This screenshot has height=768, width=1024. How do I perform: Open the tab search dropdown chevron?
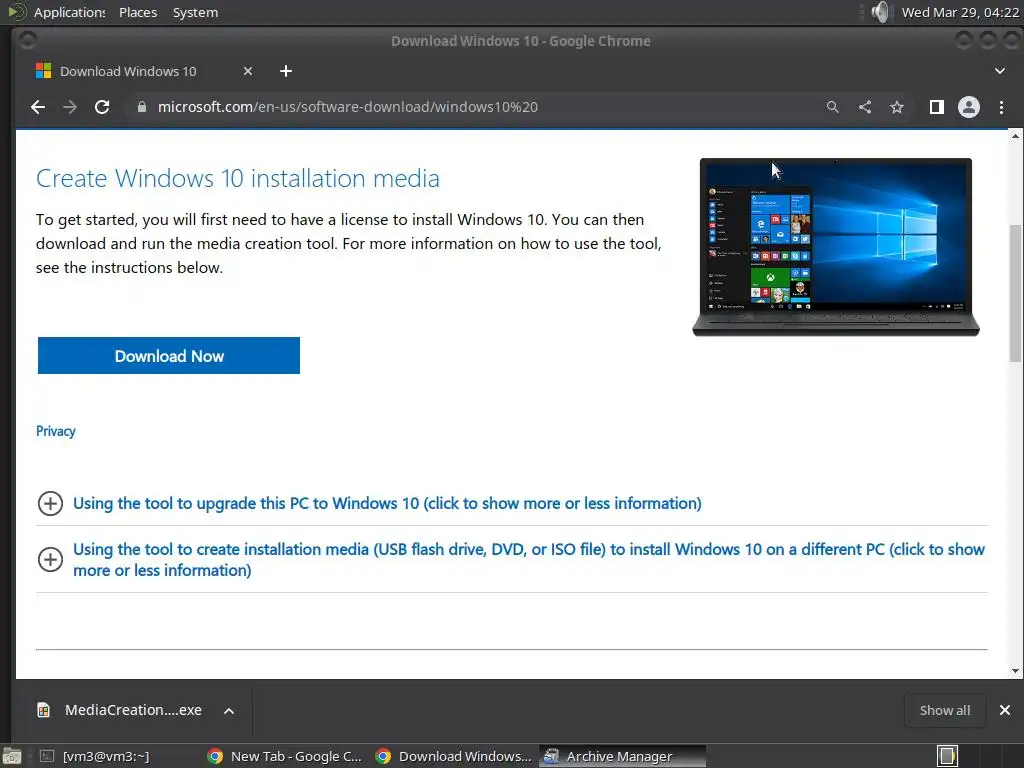pos(1000,71)
